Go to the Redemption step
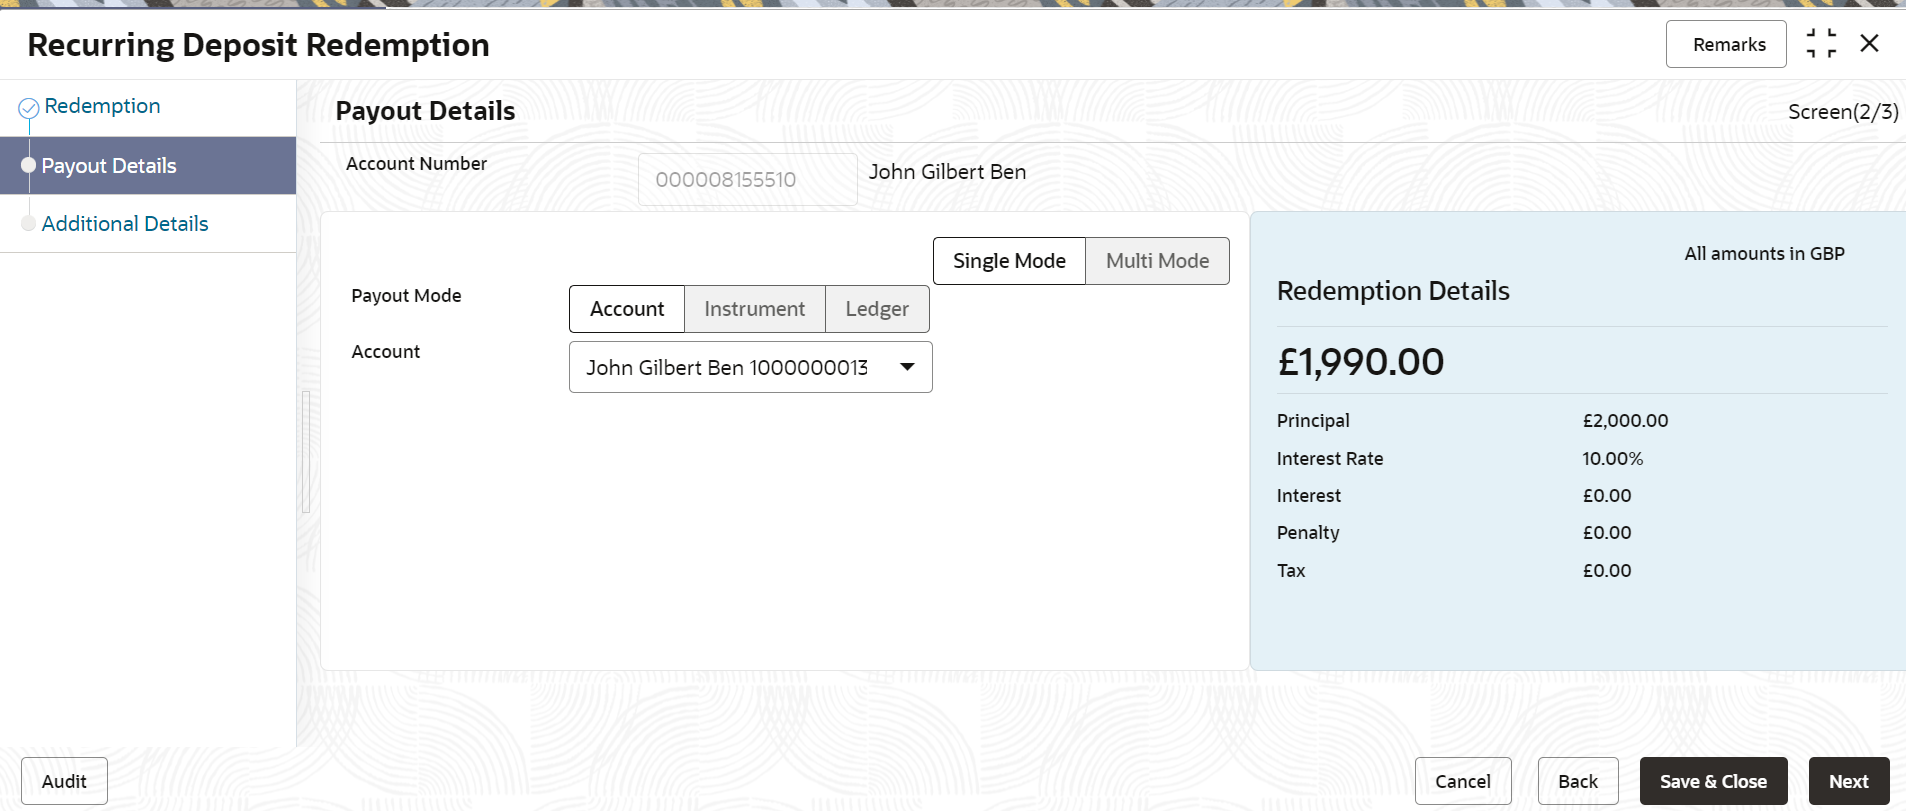This screenshot has width=1907, height=811. [x=102, y=106]
